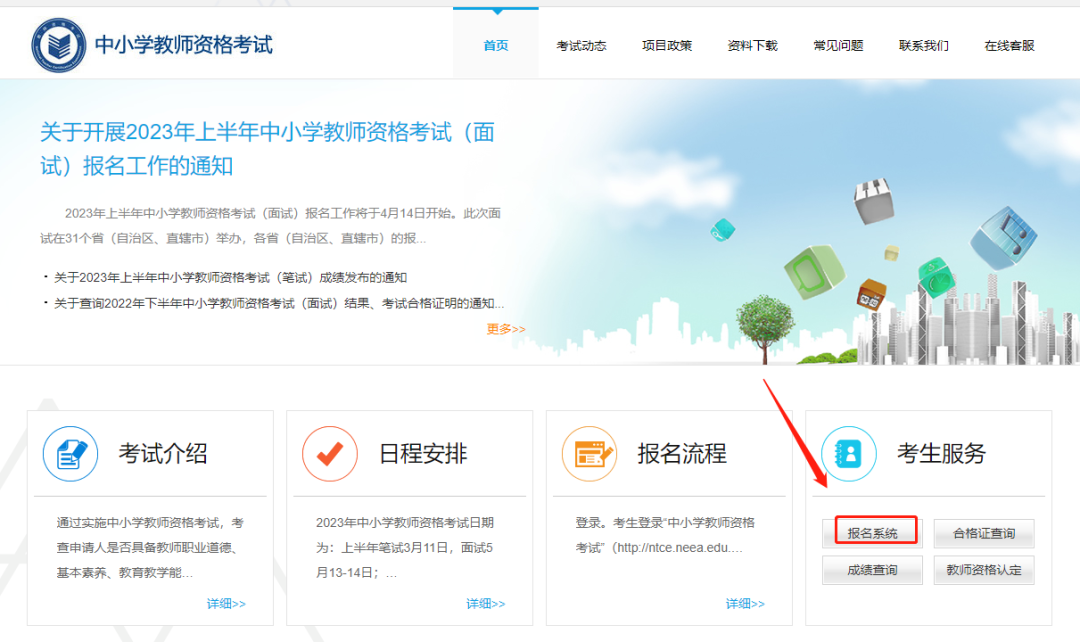Open the 考试动态 menu item
Screen dimensions: 1080x642
pyautogui.click(x=581, y=45)
